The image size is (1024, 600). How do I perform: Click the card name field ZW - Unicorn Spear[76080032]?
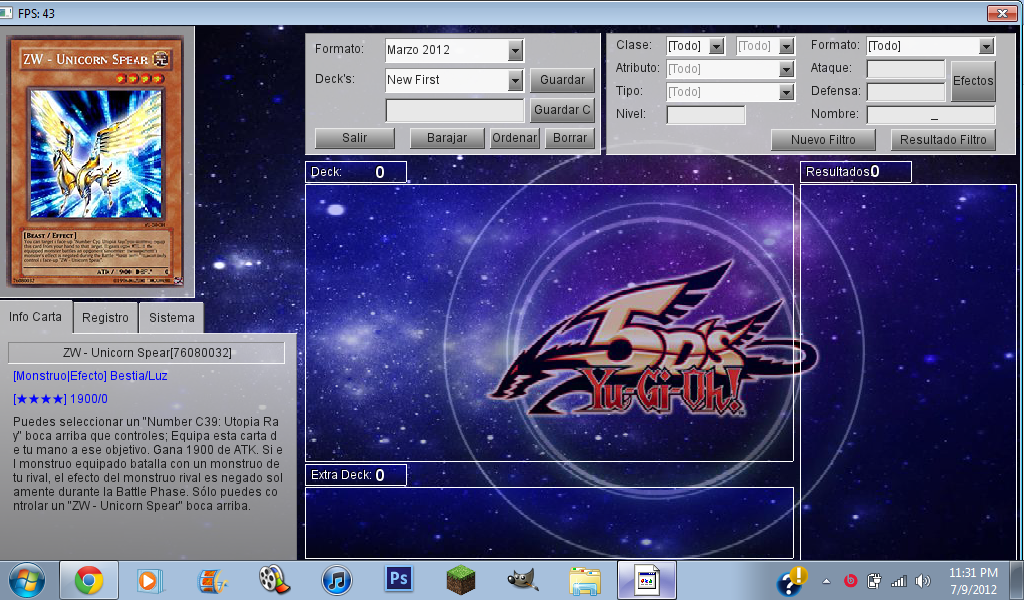146,353
